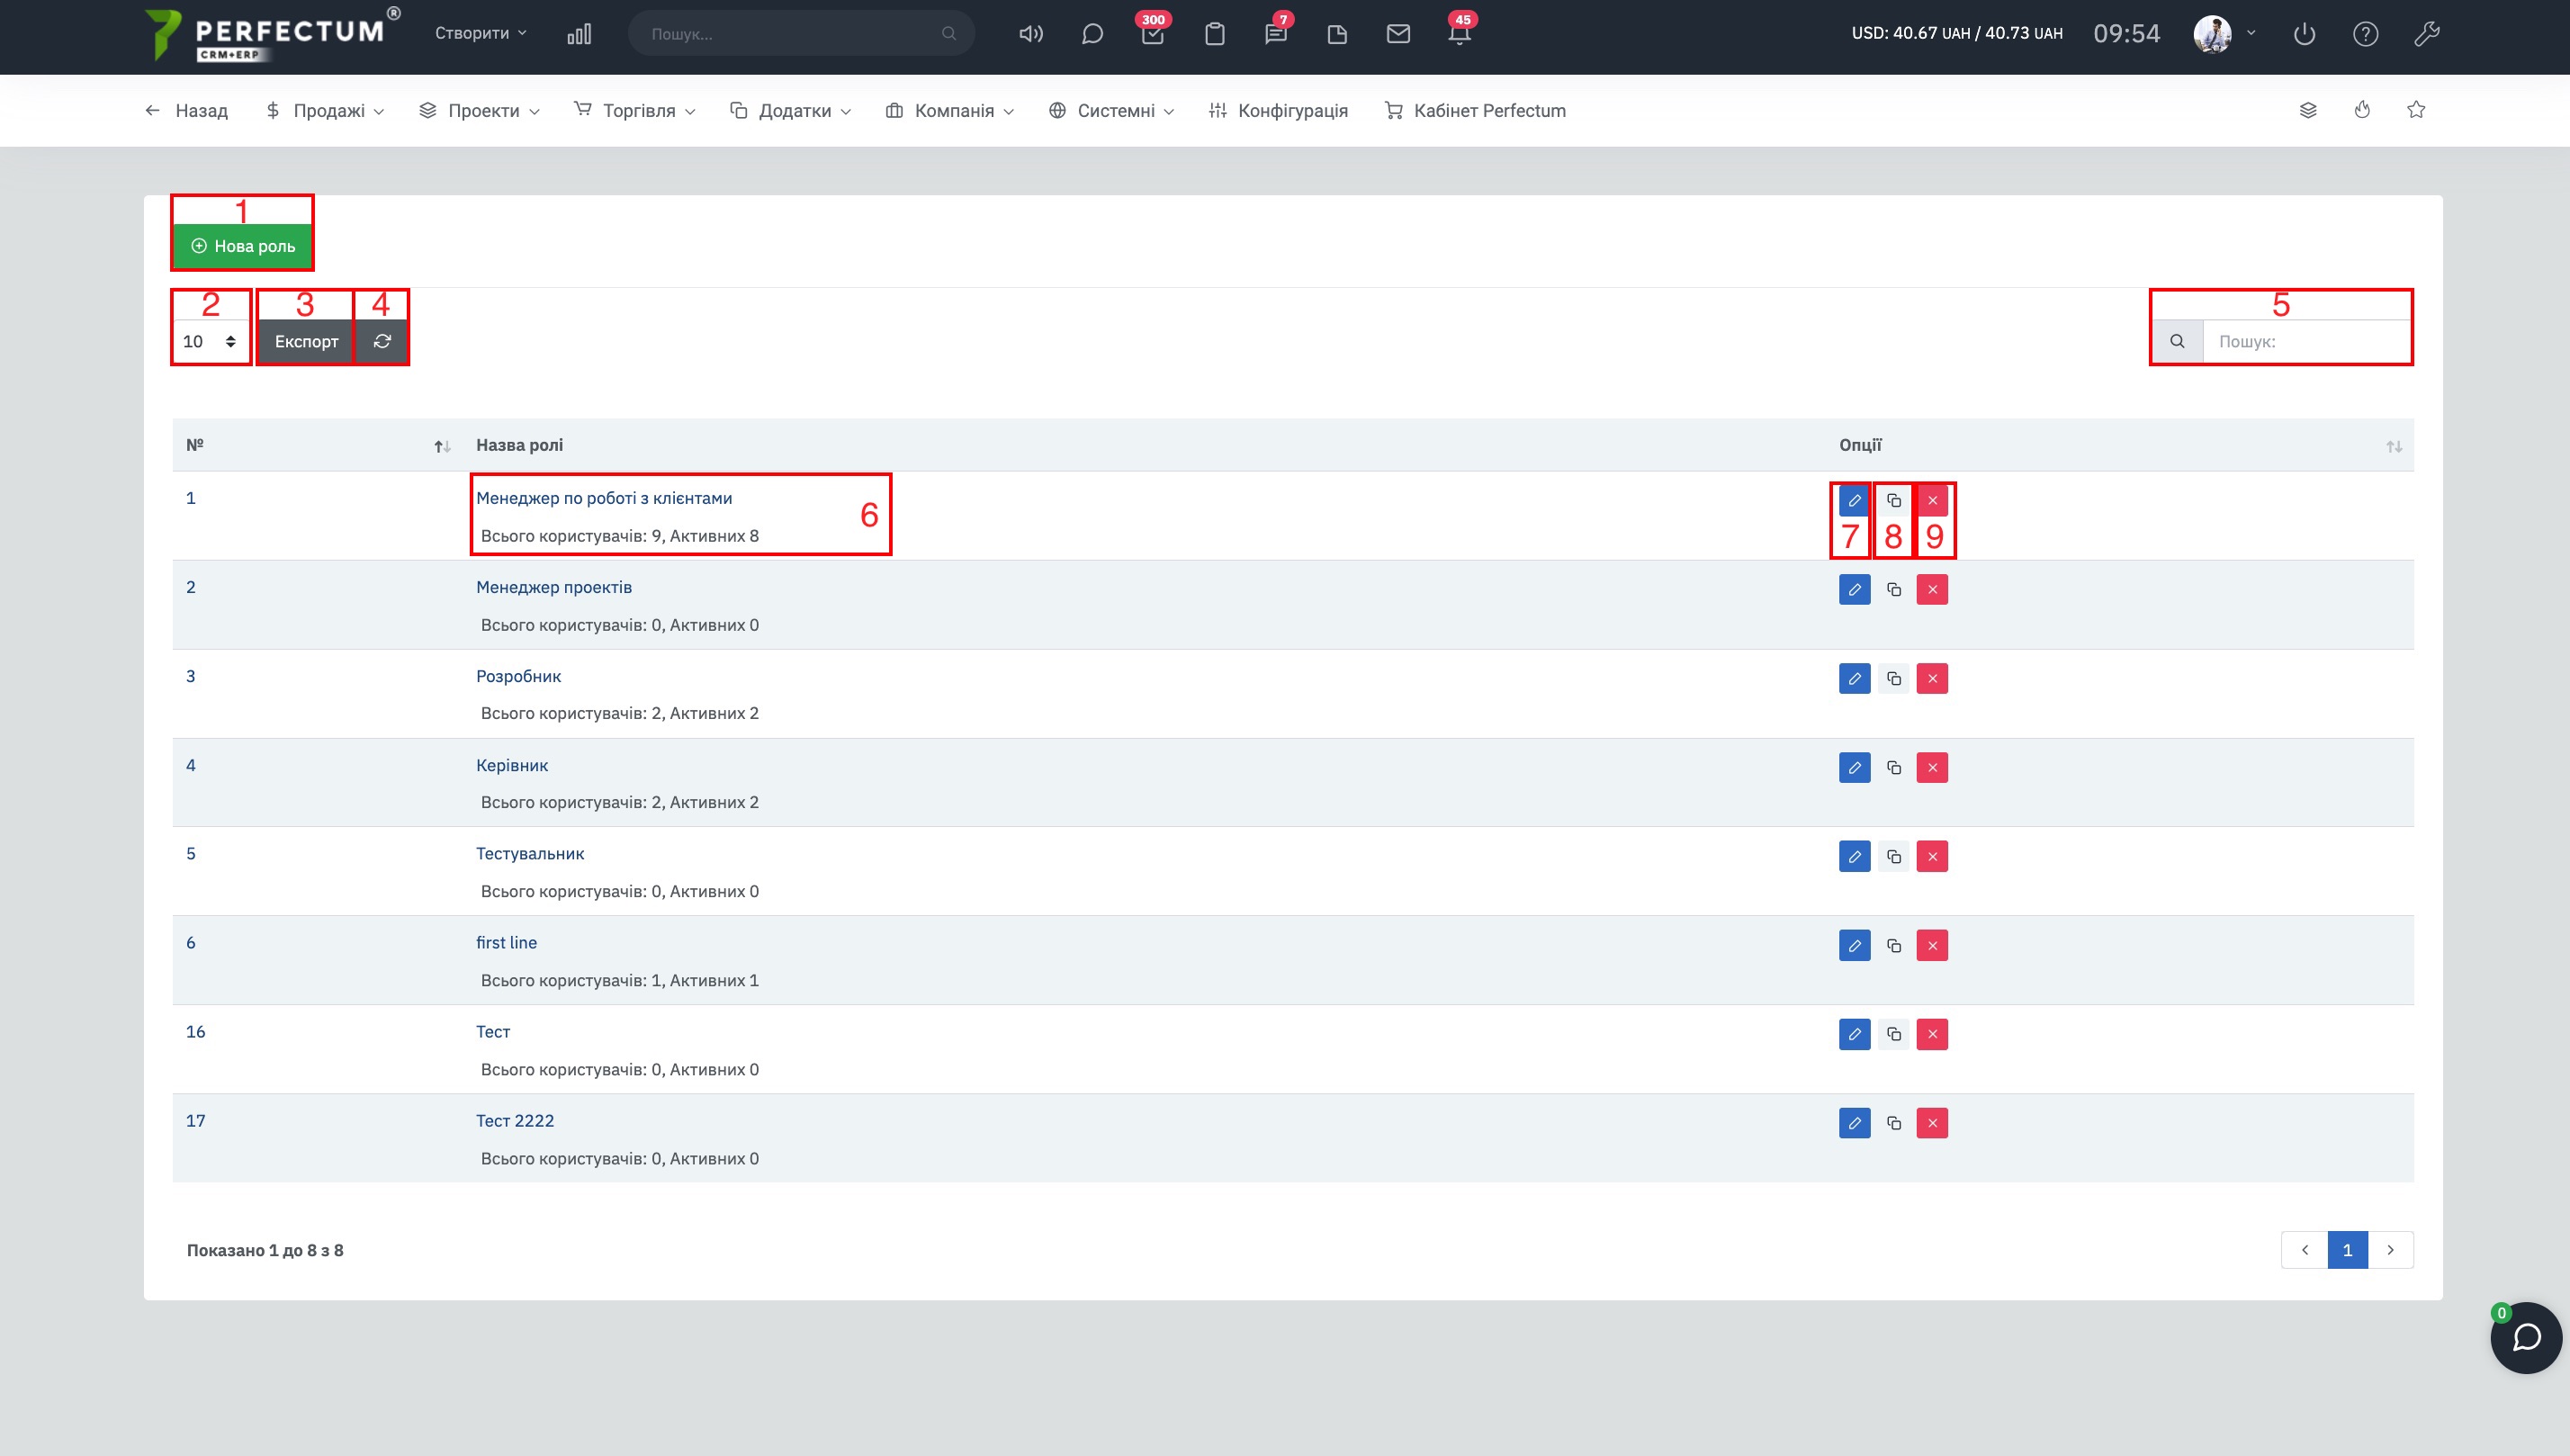
Task: Click the table Пошук input field
Action: tap(2306, 341)
